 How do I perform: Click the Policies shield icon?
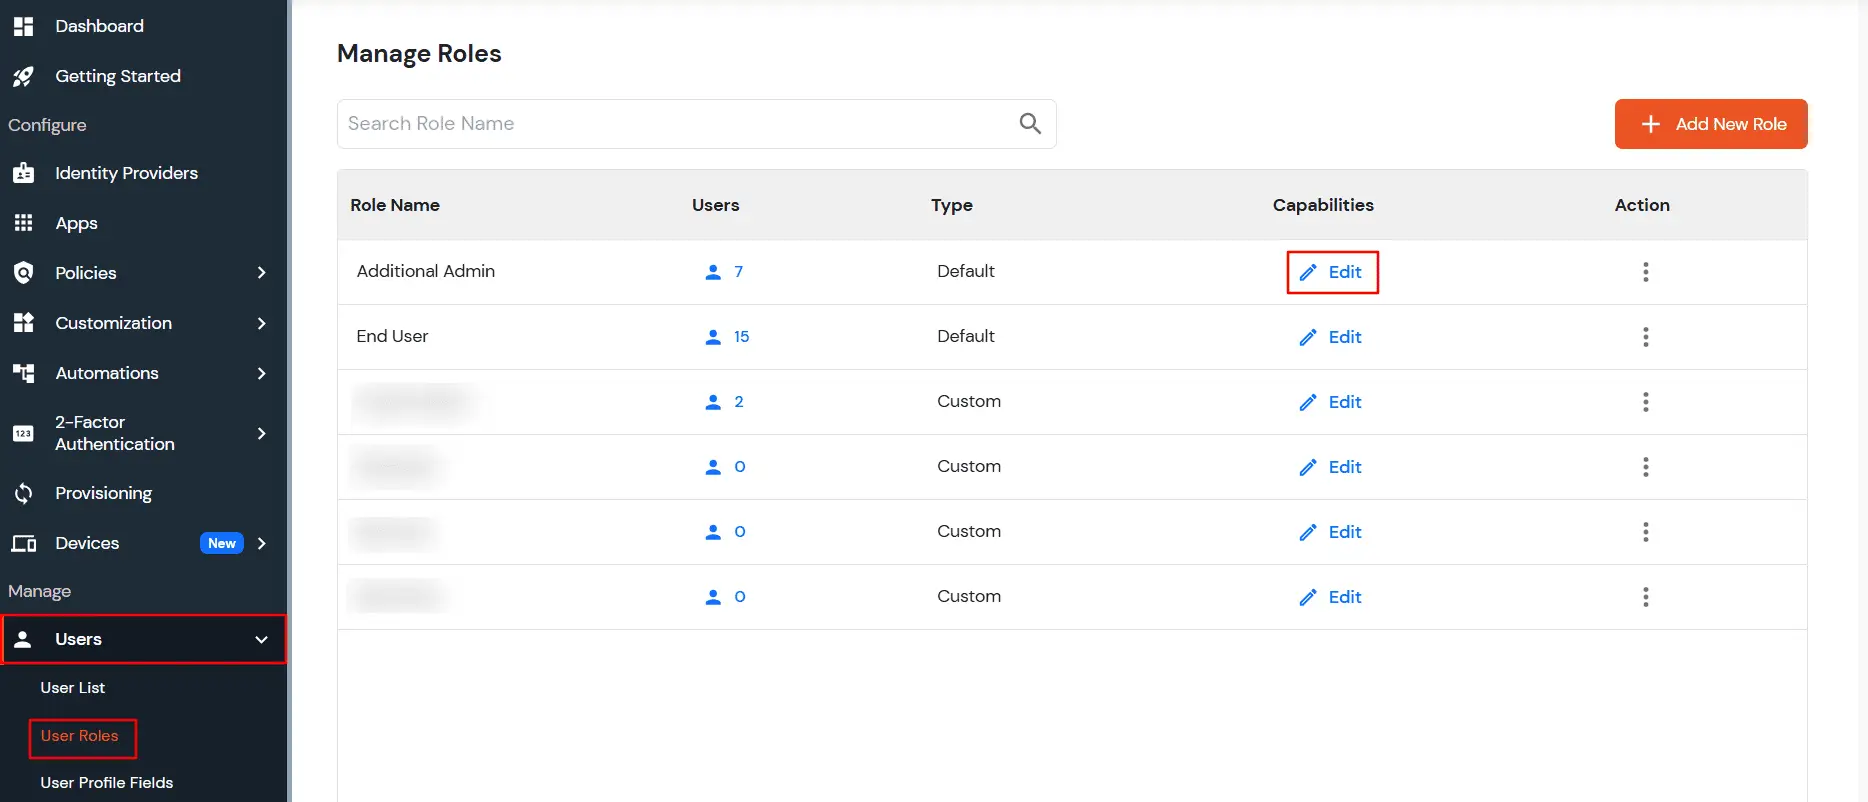(24, 273)
